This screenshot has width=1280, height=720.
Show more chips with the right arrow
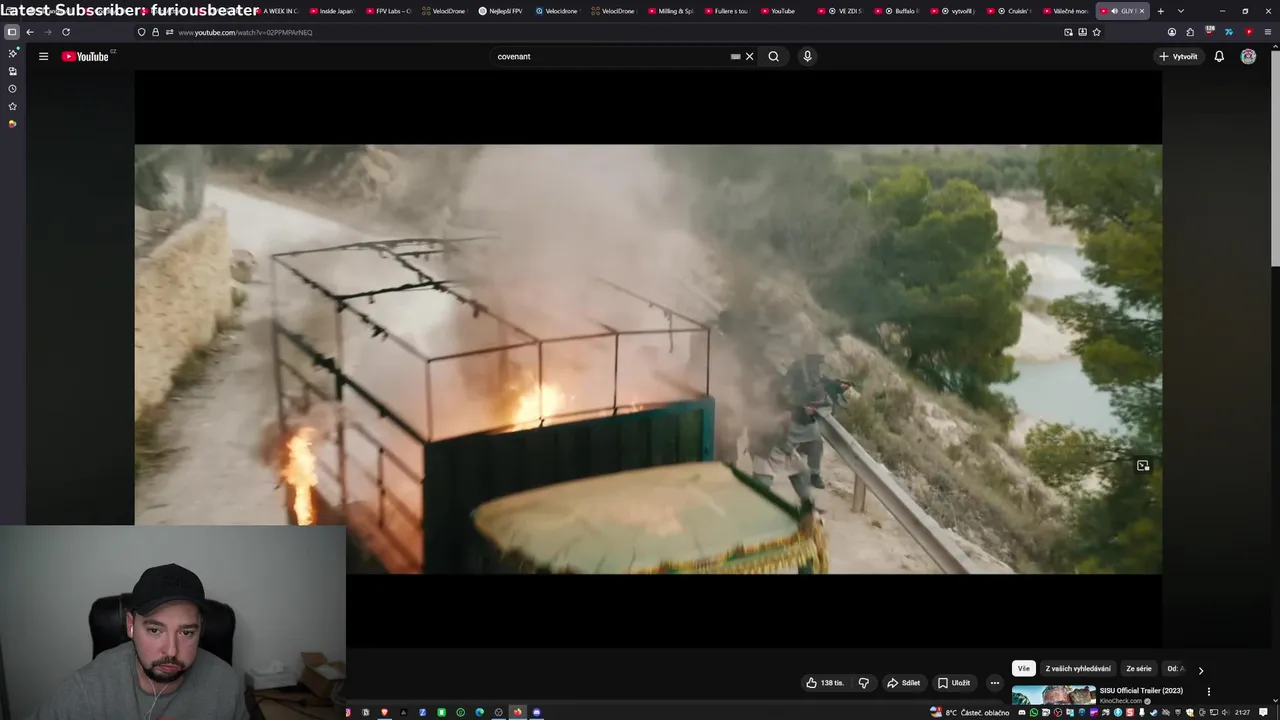pos(1201,670)
